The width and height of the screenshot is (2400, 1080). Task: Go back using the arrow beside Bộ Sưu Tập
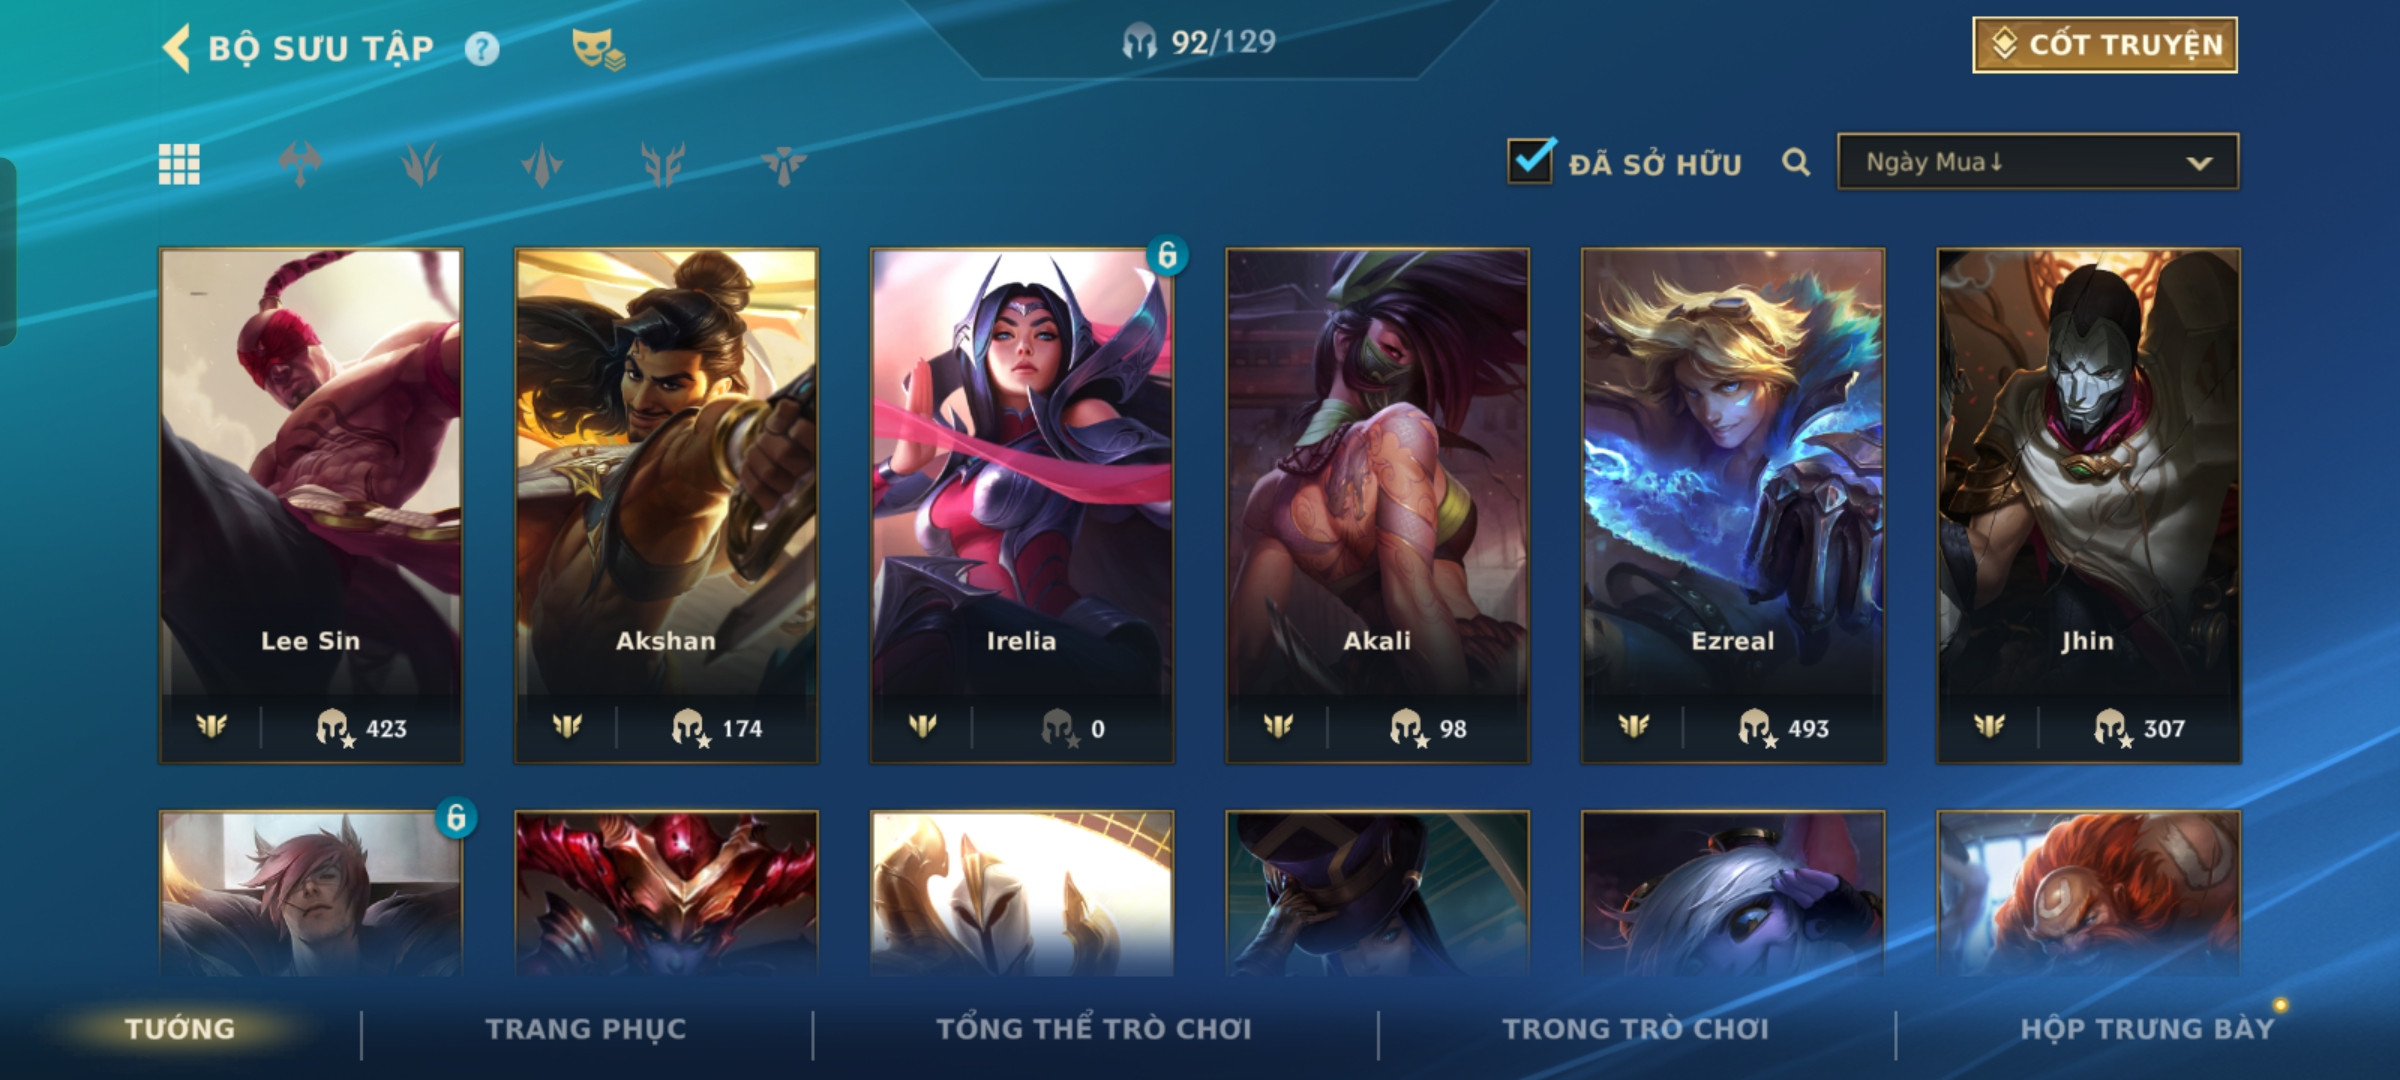[176, 48]
